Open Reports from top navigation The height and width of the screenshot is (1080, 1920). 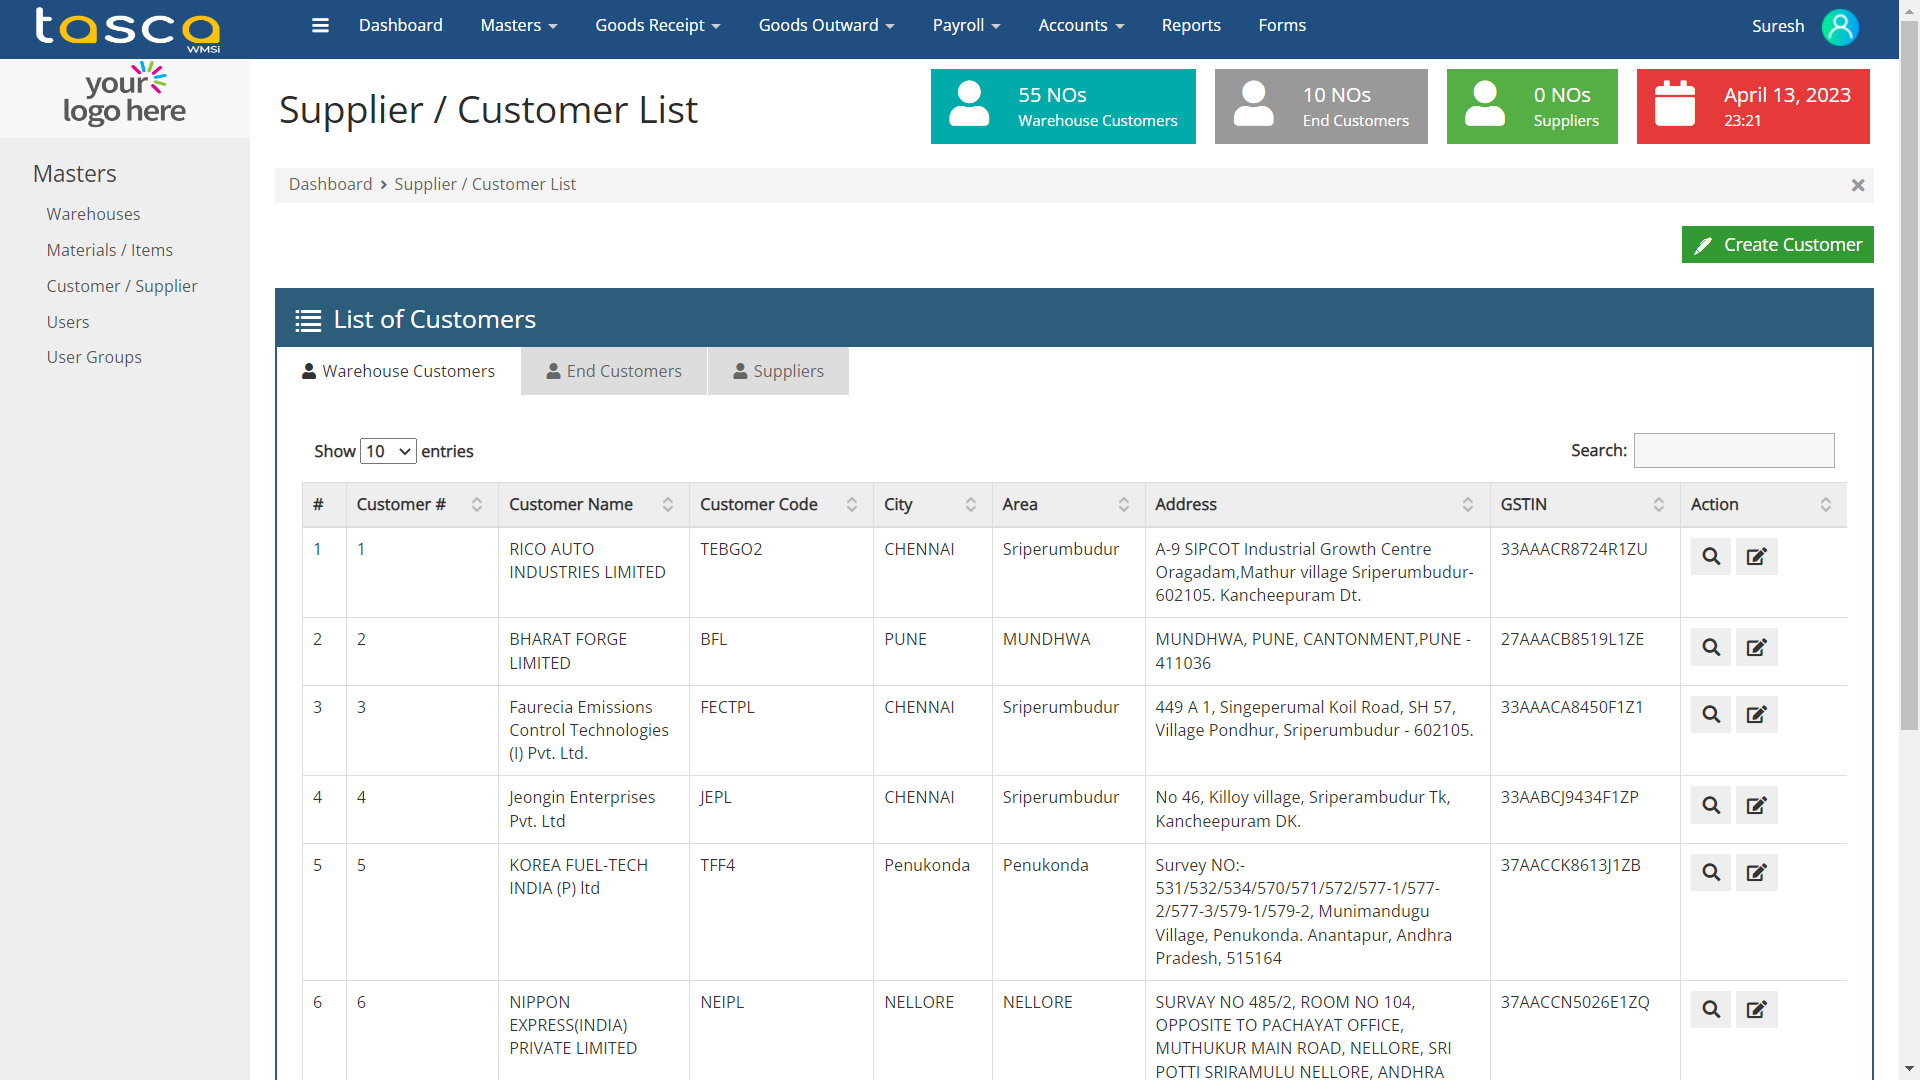click(1191, 25)
